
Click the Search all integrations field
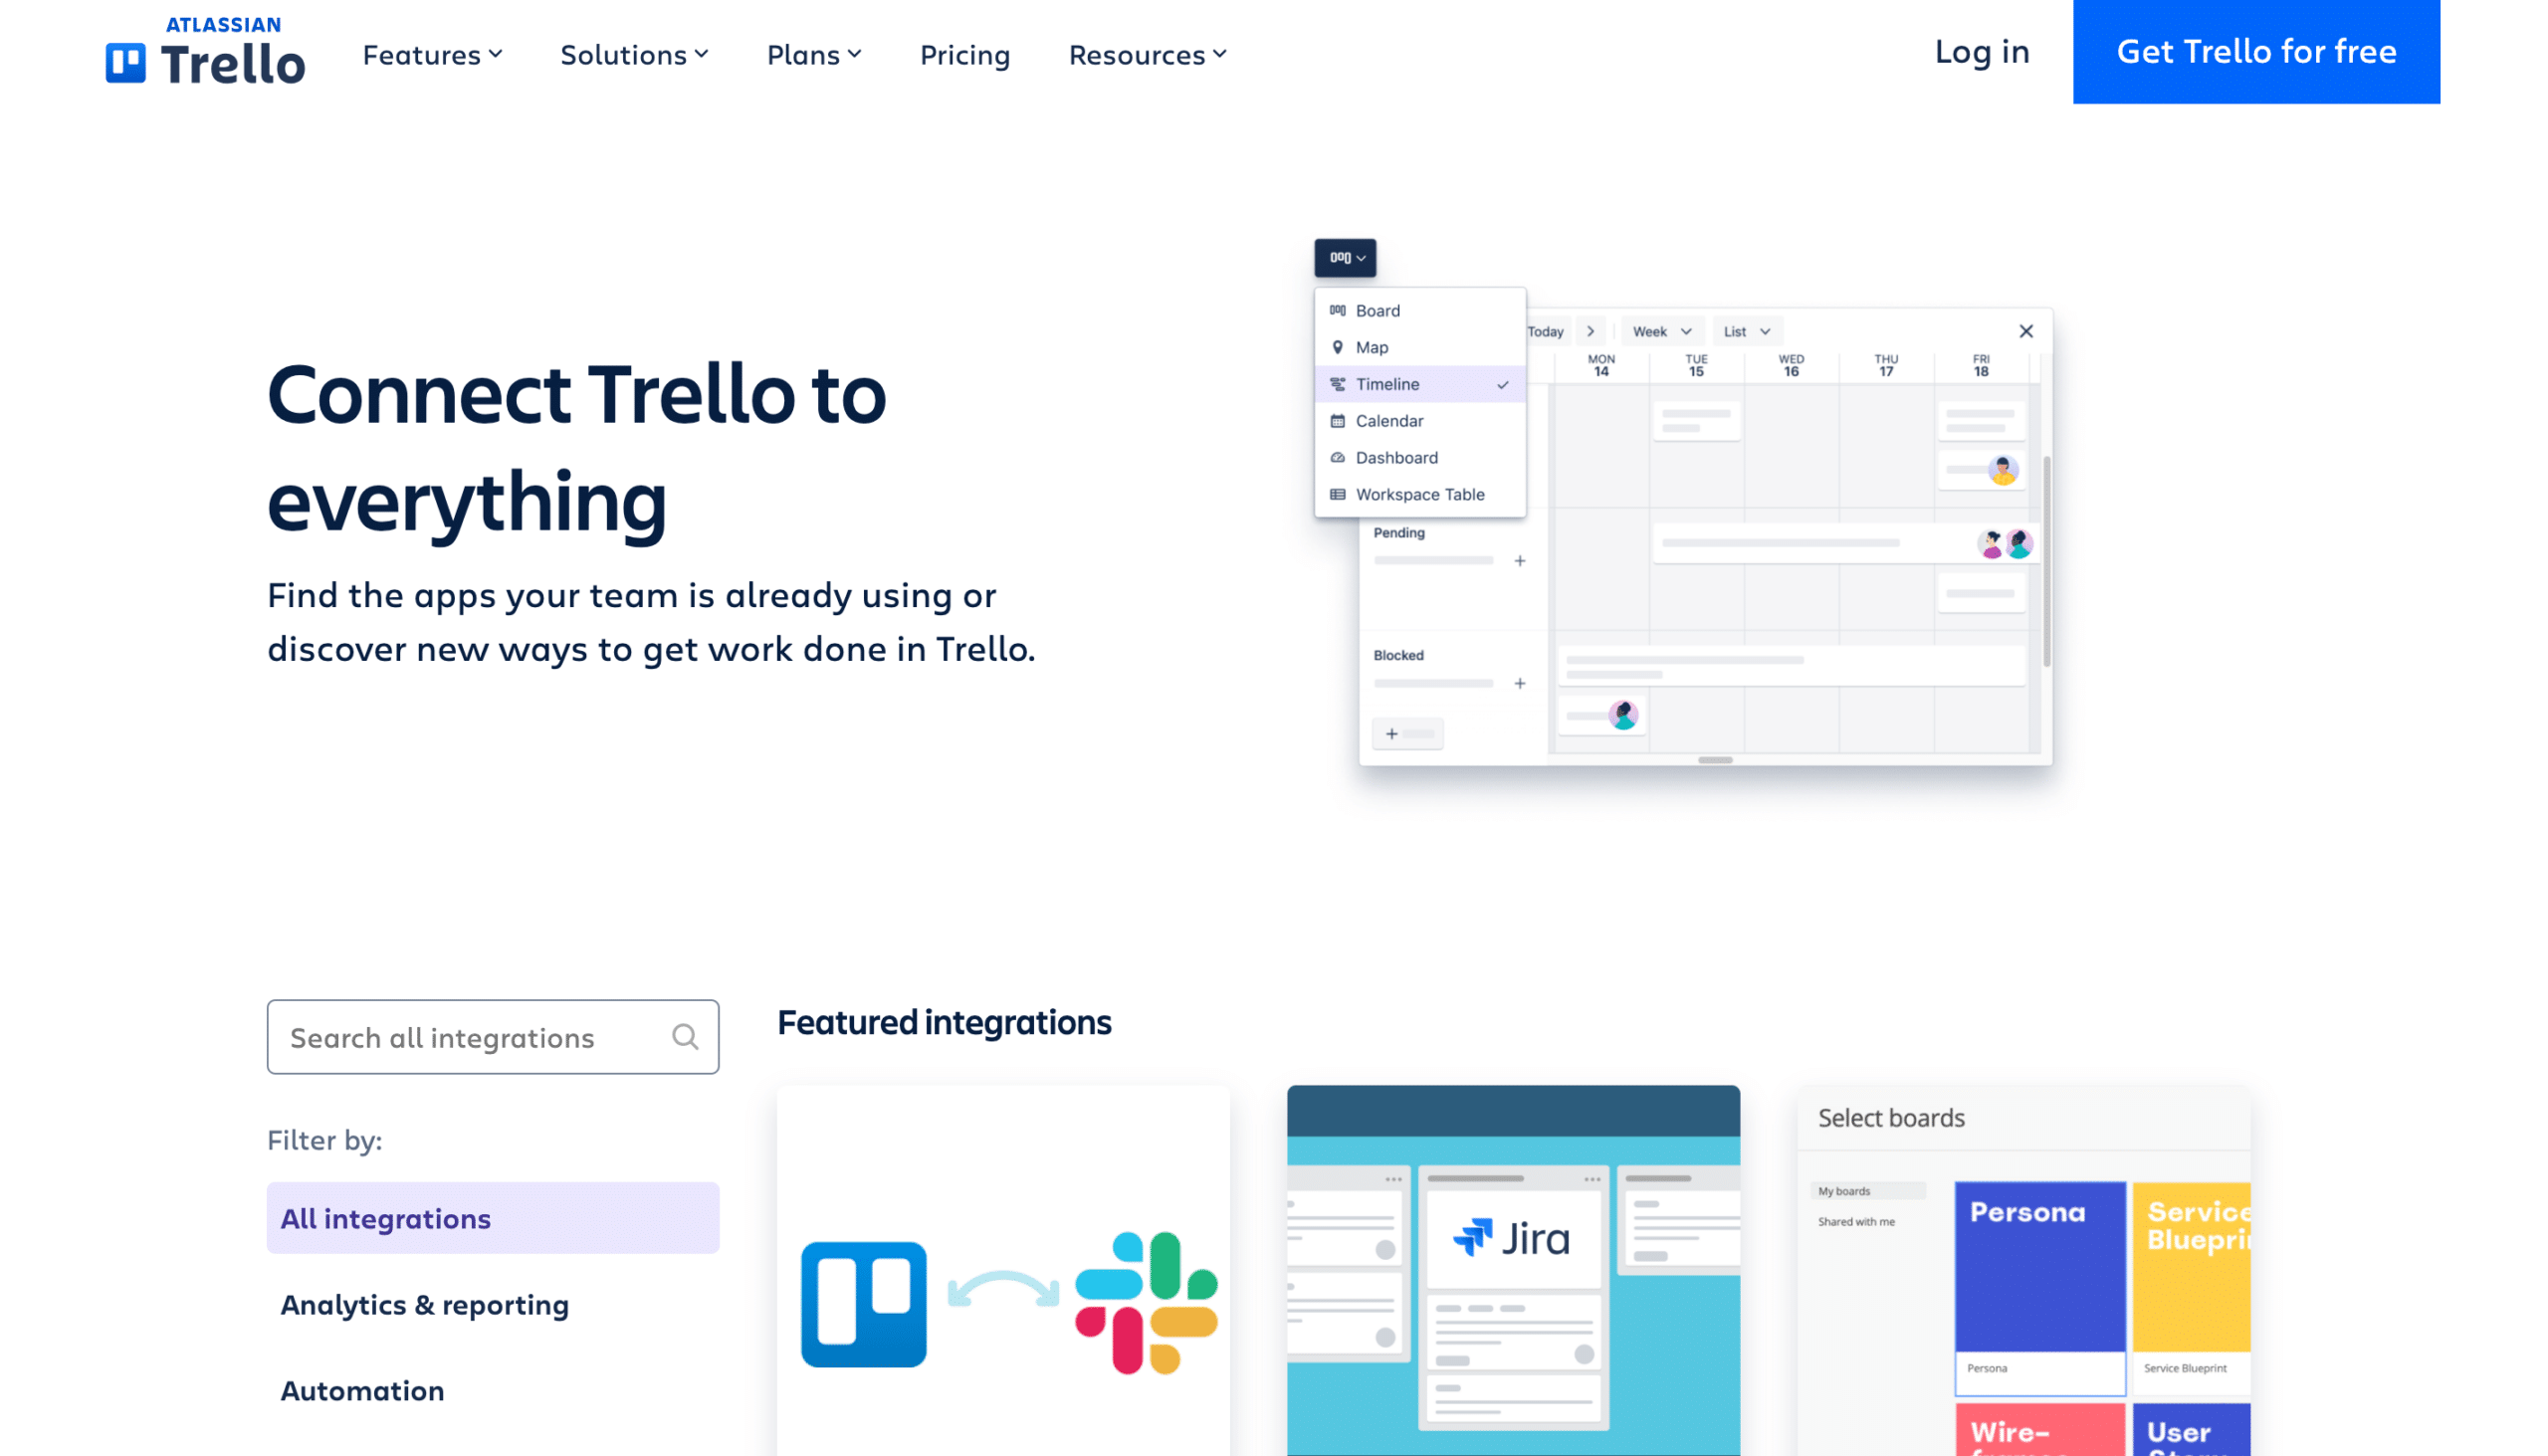tap(494, 1038)
